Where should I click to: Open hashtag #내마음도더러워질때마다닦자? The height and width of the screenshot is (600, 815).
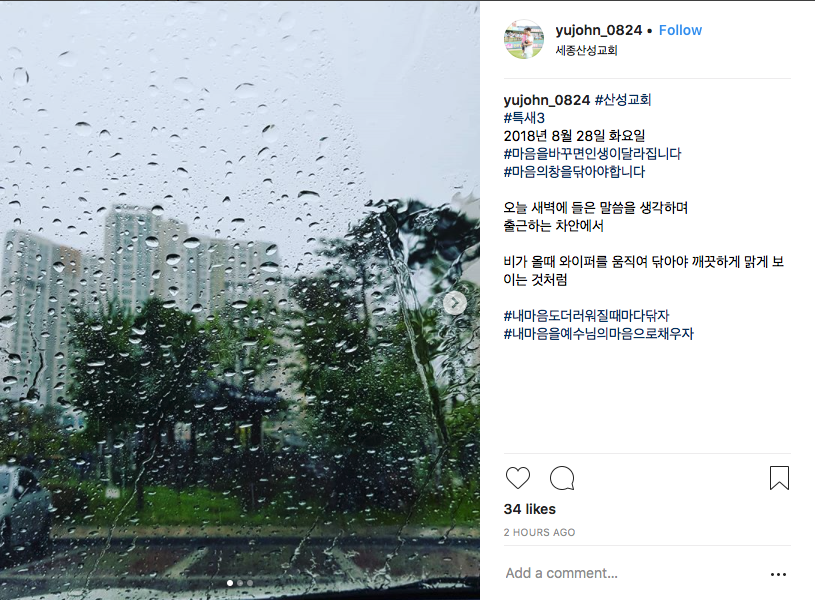coord(586,316)
